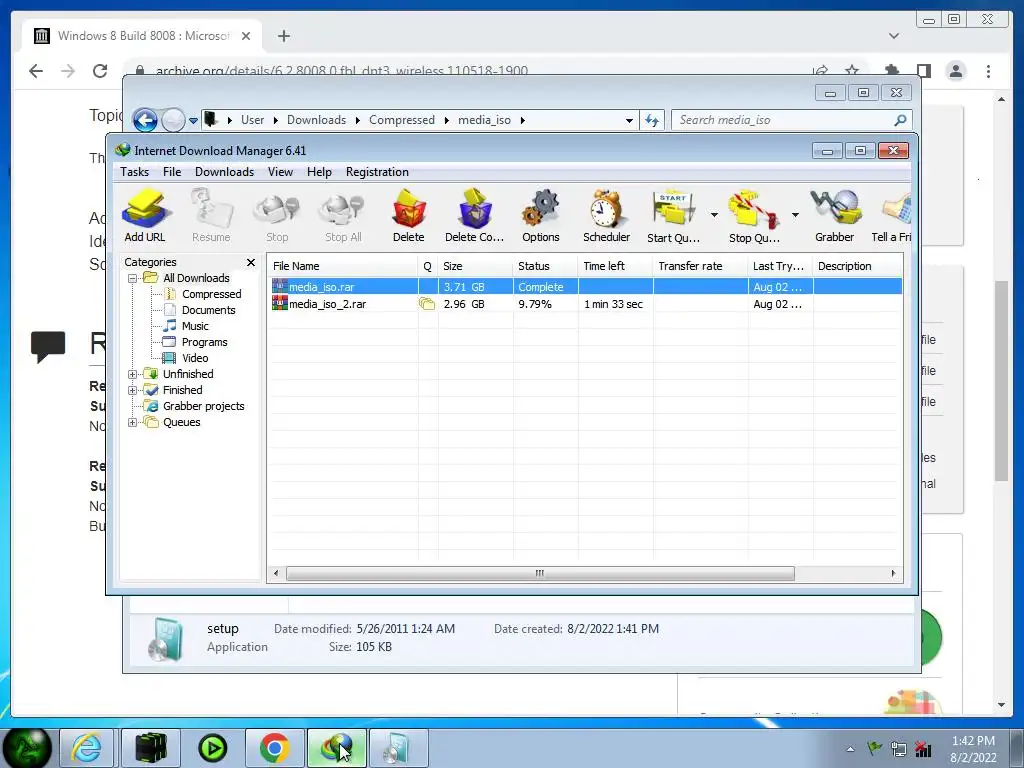Expand the Unfinished category
This screenshot has height=768, width=1024.
click(133, 374)
